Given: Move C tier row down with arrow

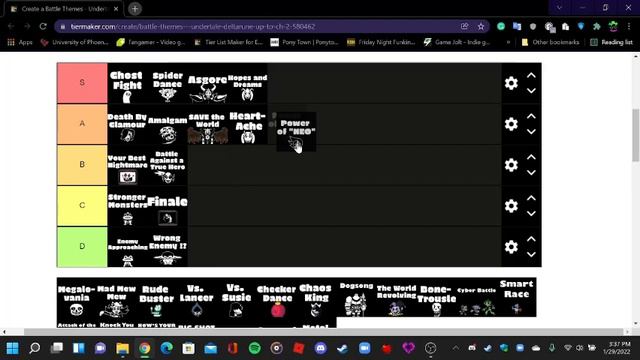Looking at the screenshot, I should [531, 213].
